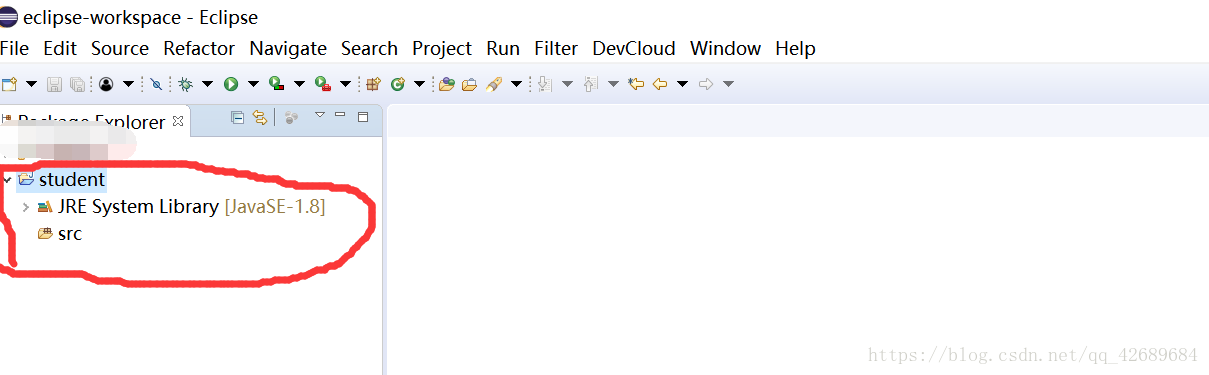Click the Open Type icon
This screenshot has width=1209, height=375.
pos(447,84)
